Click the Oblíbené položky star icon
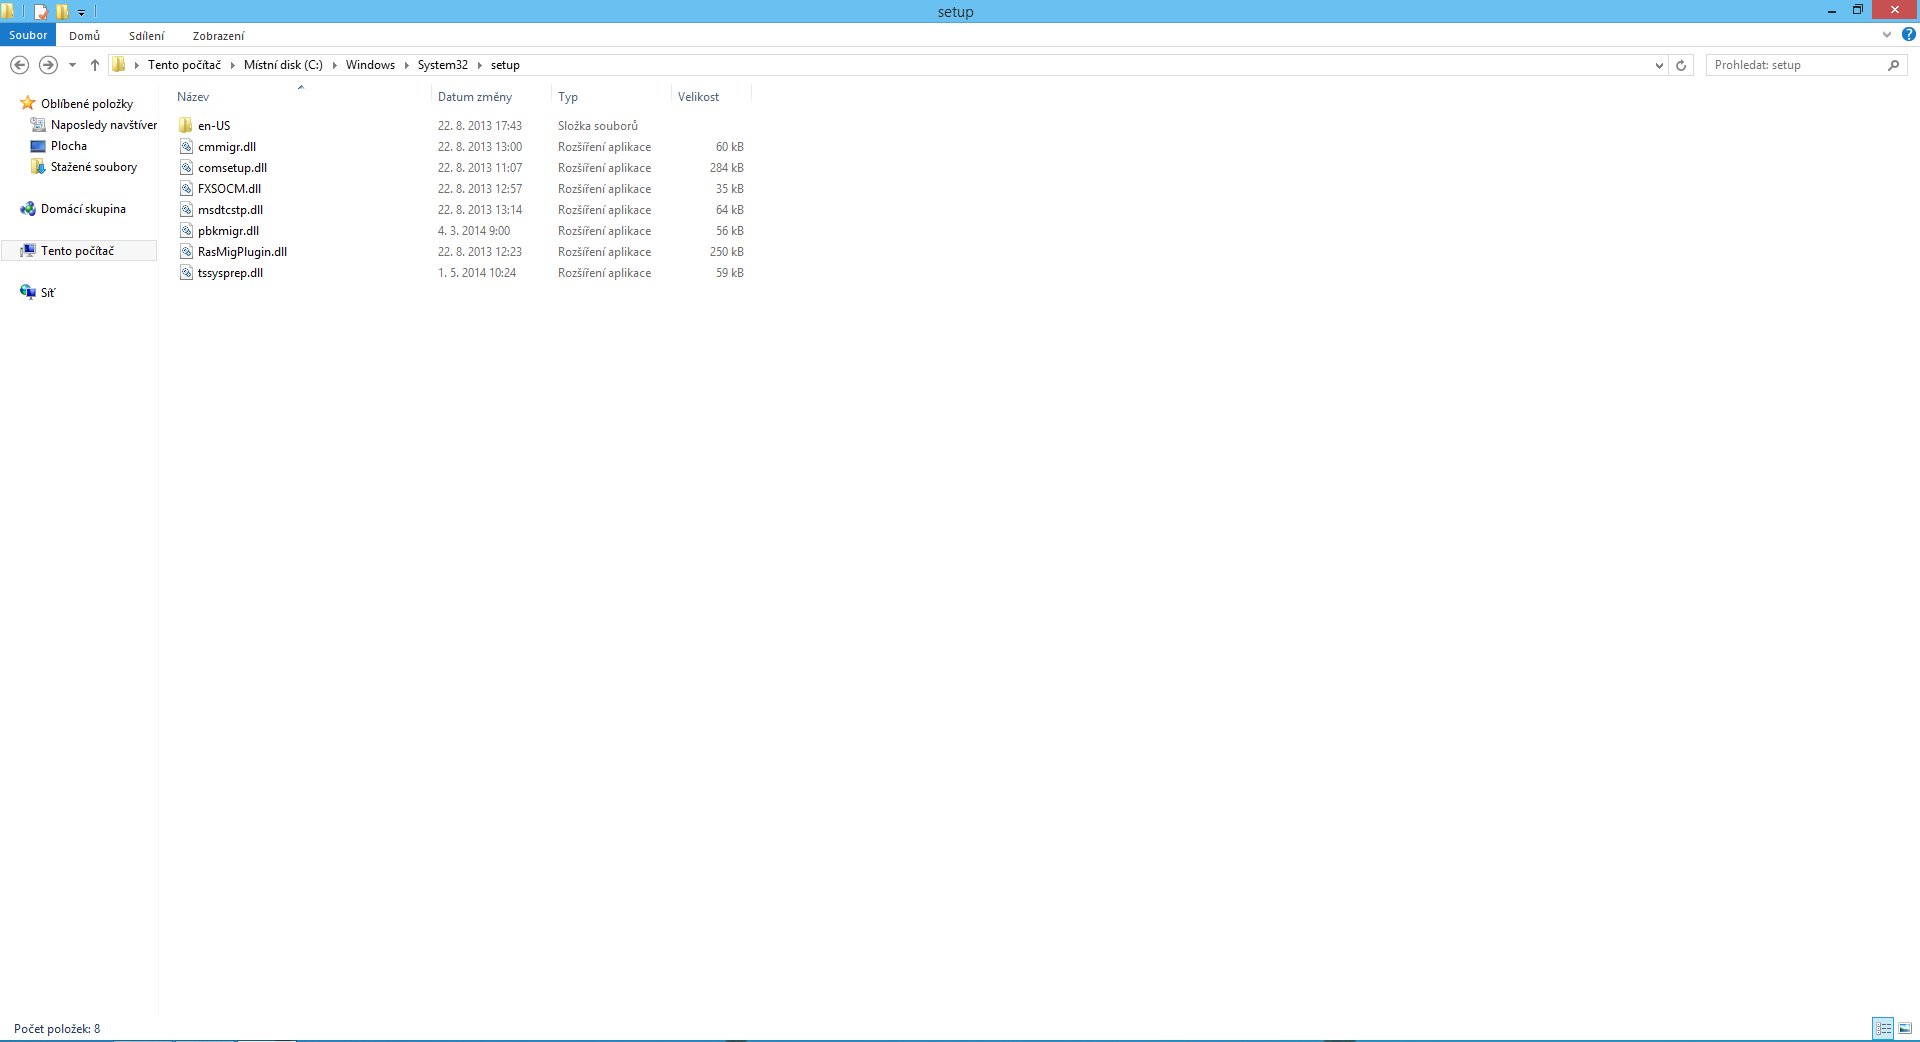Viewport: 1920px width, 1042px height. click(28, 103)
